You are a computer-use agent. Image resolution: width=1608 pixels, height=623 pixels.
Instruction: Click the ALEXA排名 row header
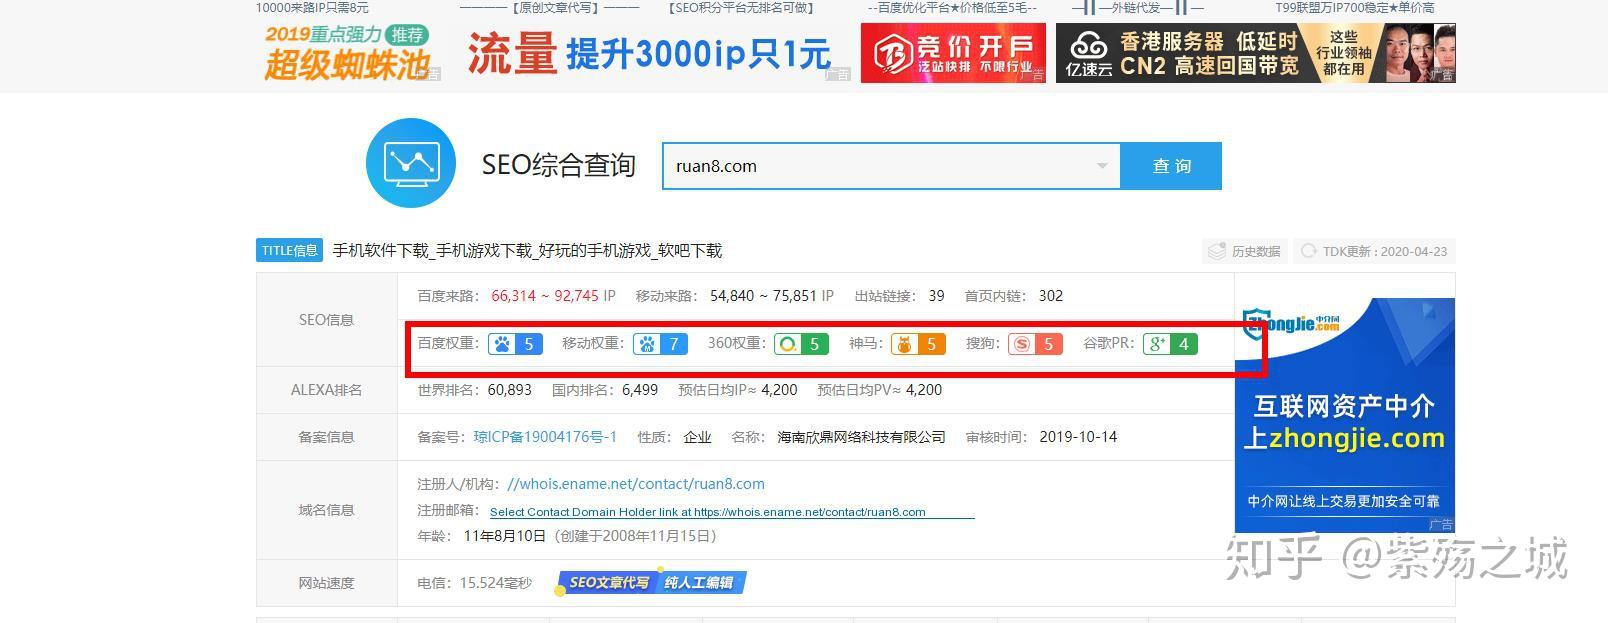click(327, 390)
